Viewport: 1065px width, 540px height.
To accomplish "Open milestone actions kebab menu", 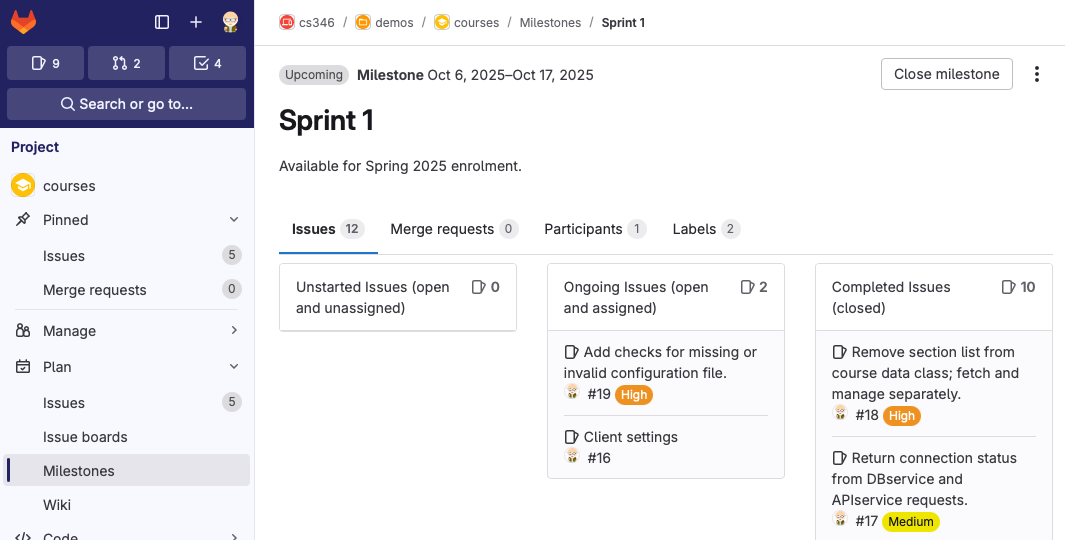I will (x=1037, y=74).
